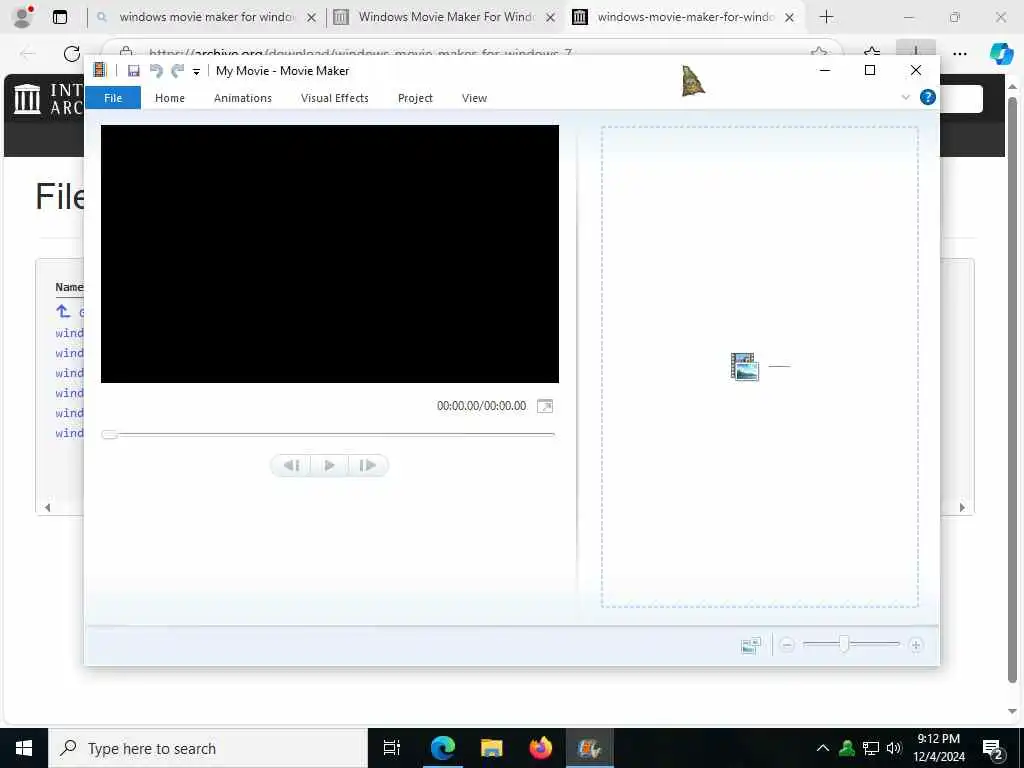Click the Save project icon in quick access toolbar
The height and width of the screenshot is (768, 1024).
(x=134, y=71)
